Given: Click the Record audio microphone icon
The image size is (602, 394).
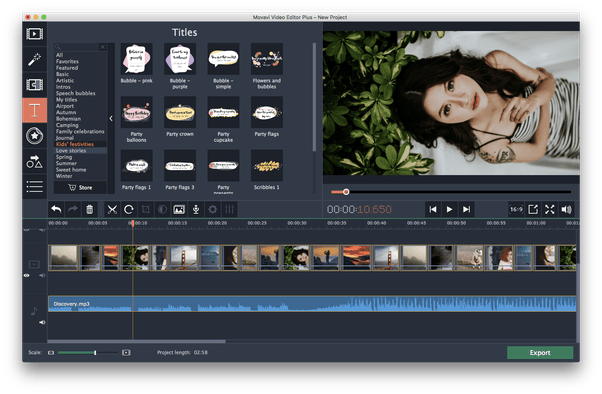Looking at the screenshot, I should (x=196, y=209).
